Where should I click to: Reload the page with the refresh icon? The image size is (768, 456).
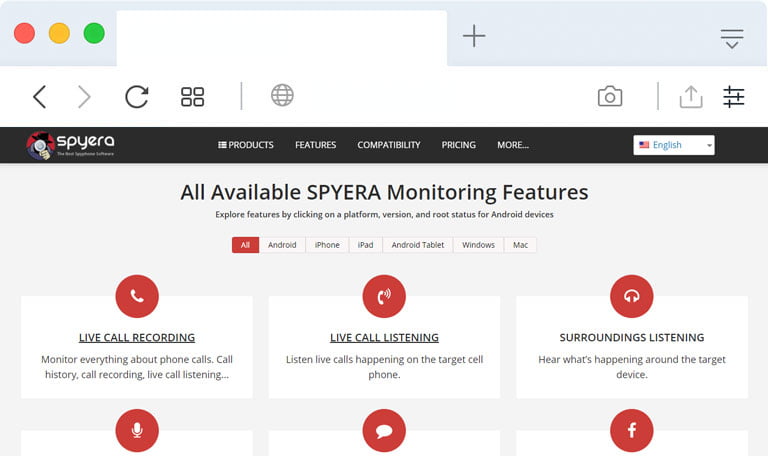coord(137,96)
